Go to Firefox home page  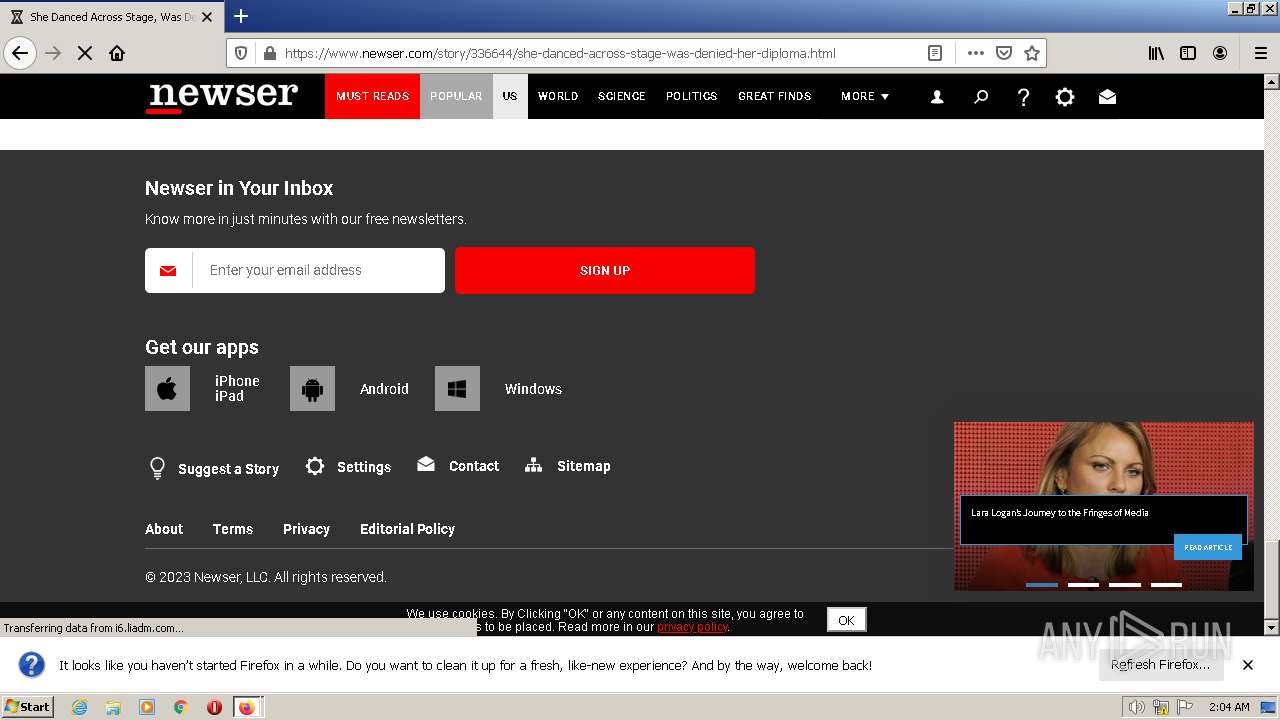(117, 53)
